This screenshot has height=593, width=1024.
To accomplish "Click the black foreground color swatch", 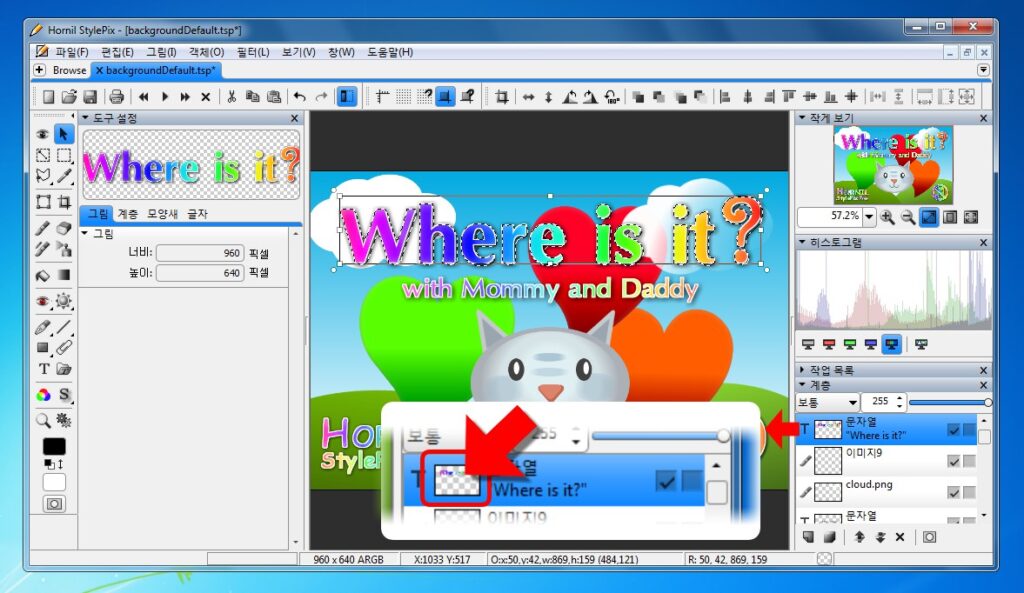I will pyautogui.click(x=54, y=446).
